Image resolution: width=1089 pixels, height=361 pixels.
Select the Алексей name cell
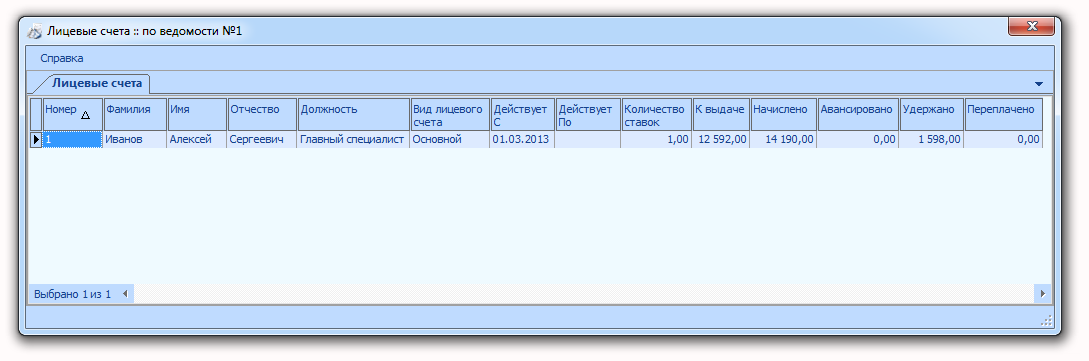[197, 140]
